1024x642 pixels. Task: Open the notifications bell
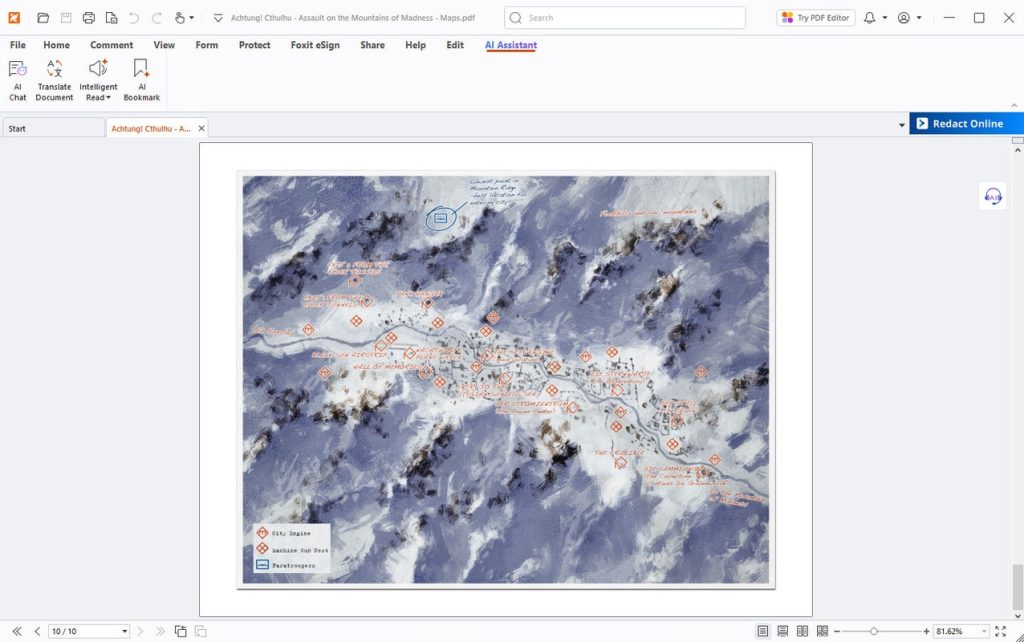coord(869,18)
